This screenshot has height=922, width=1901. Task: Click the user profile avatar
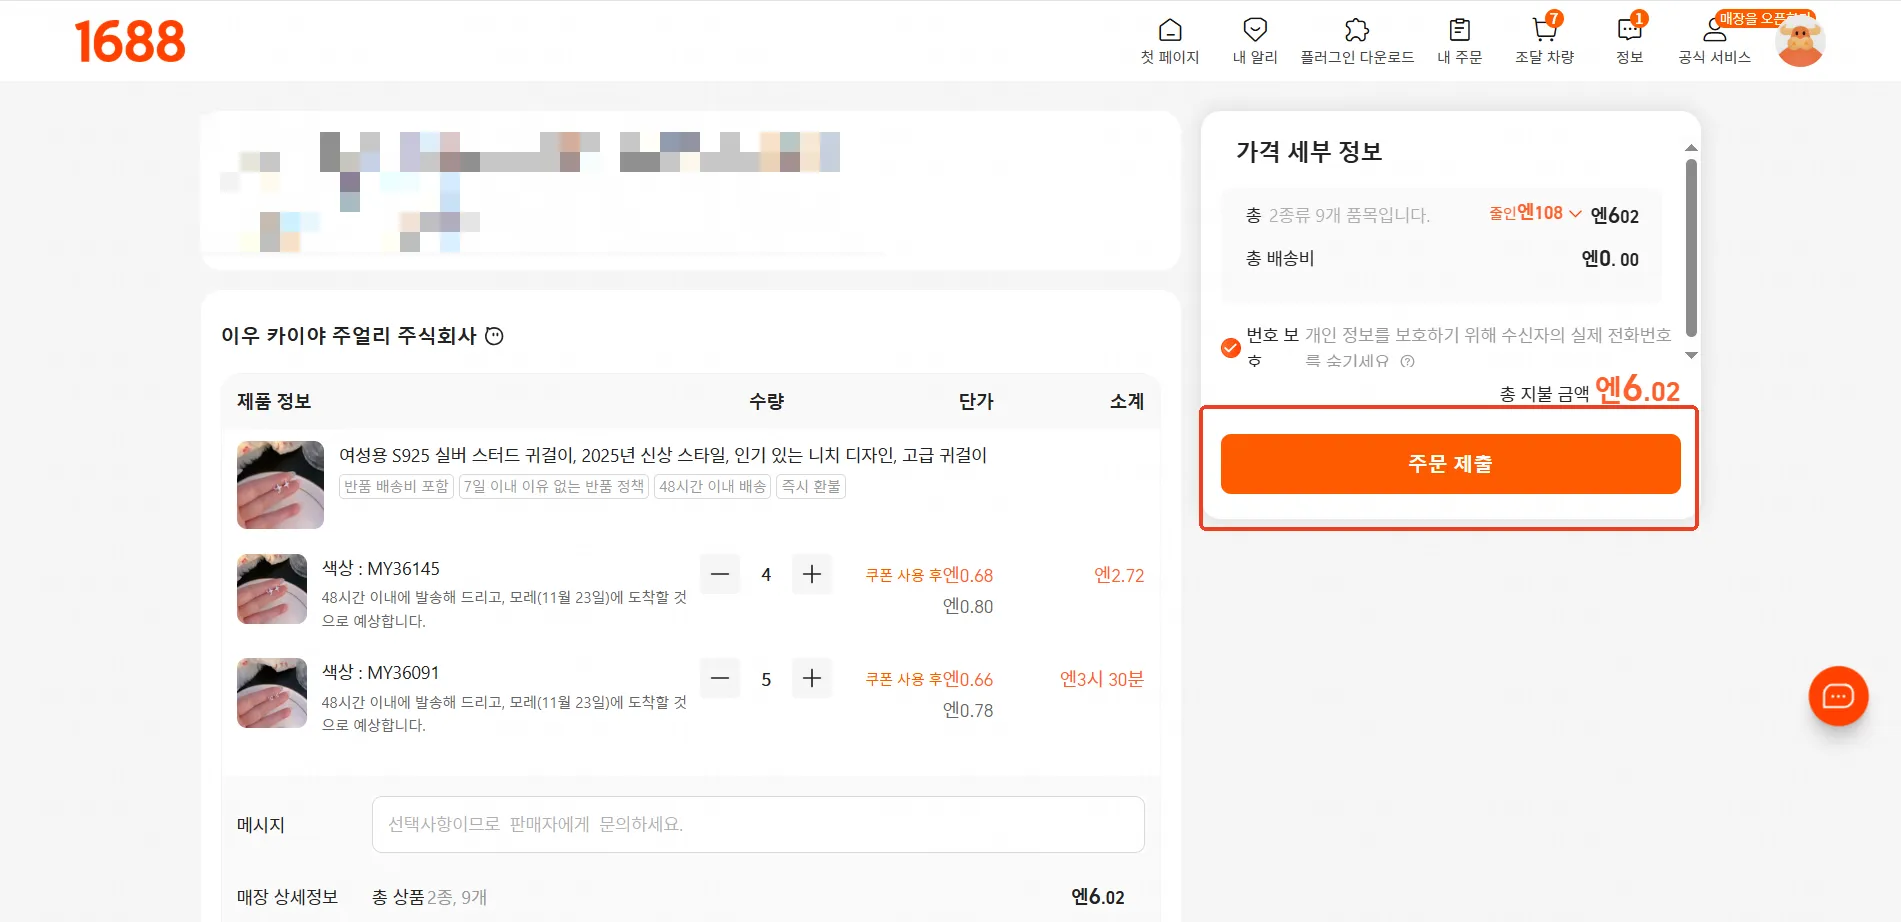pos(1800,43)
